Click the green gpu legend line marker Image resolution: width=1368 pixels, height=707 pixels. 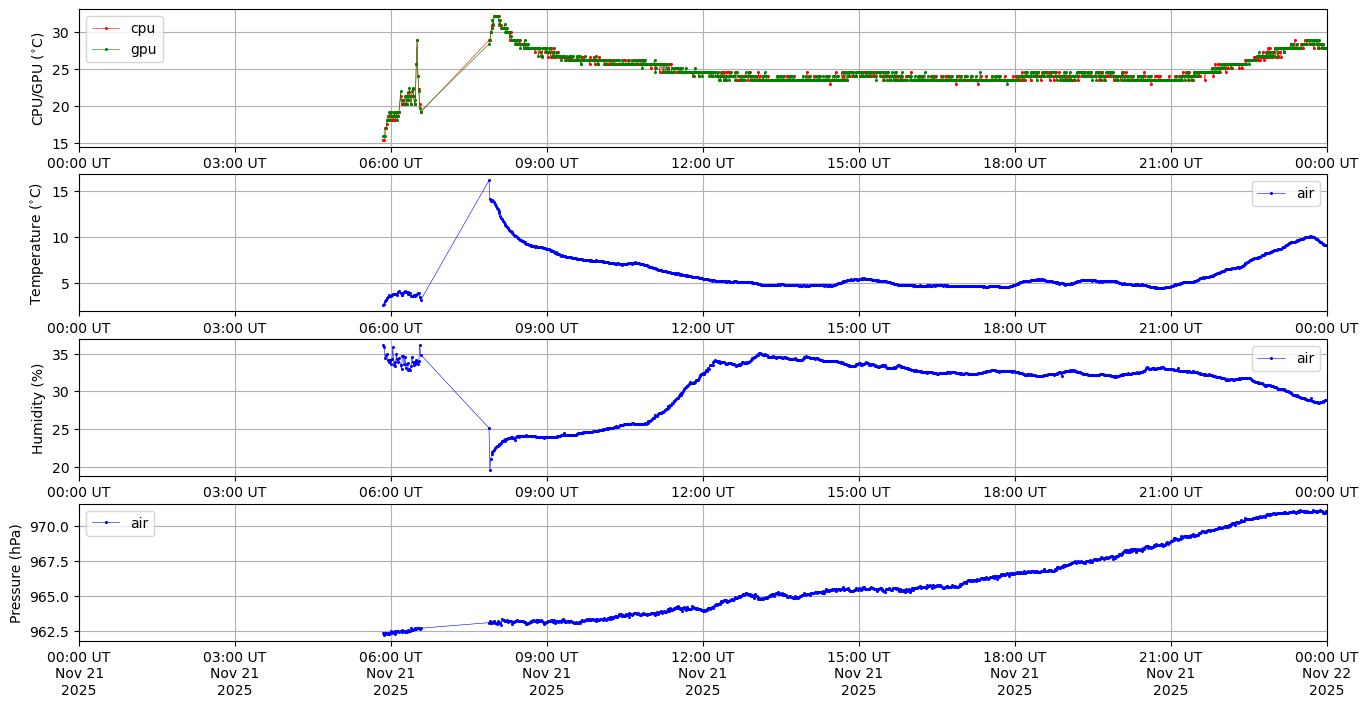point(106,48)
